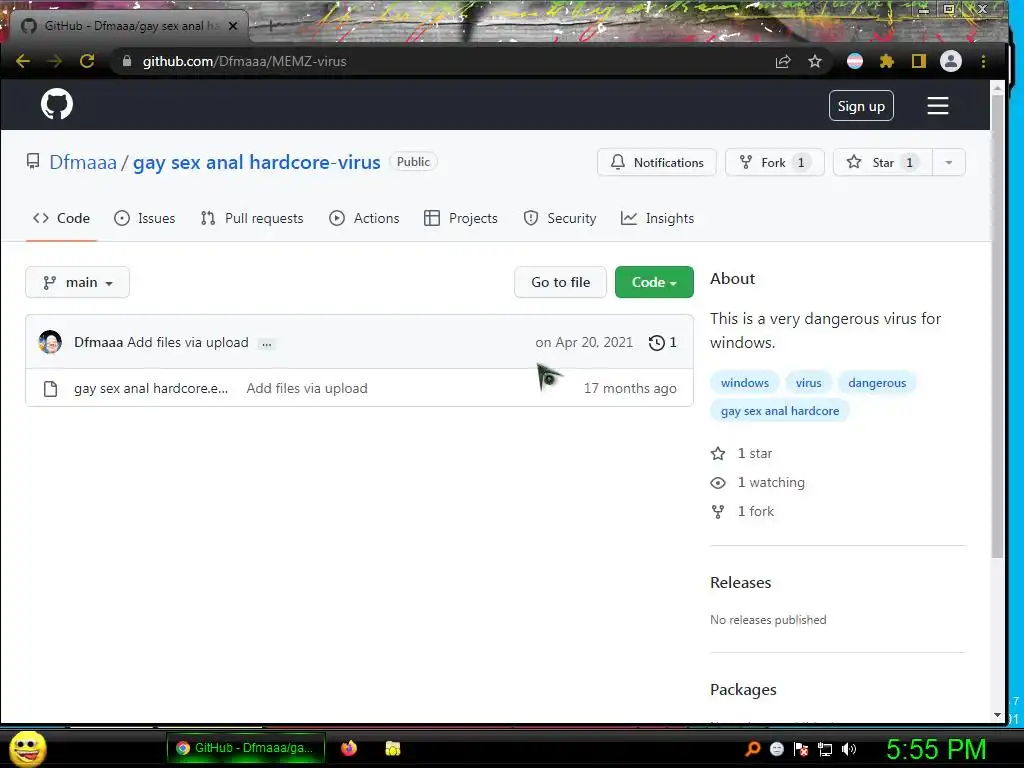Click the windows topic tag
This screenshot has width=1024, height=768.
tap(744, 383)
